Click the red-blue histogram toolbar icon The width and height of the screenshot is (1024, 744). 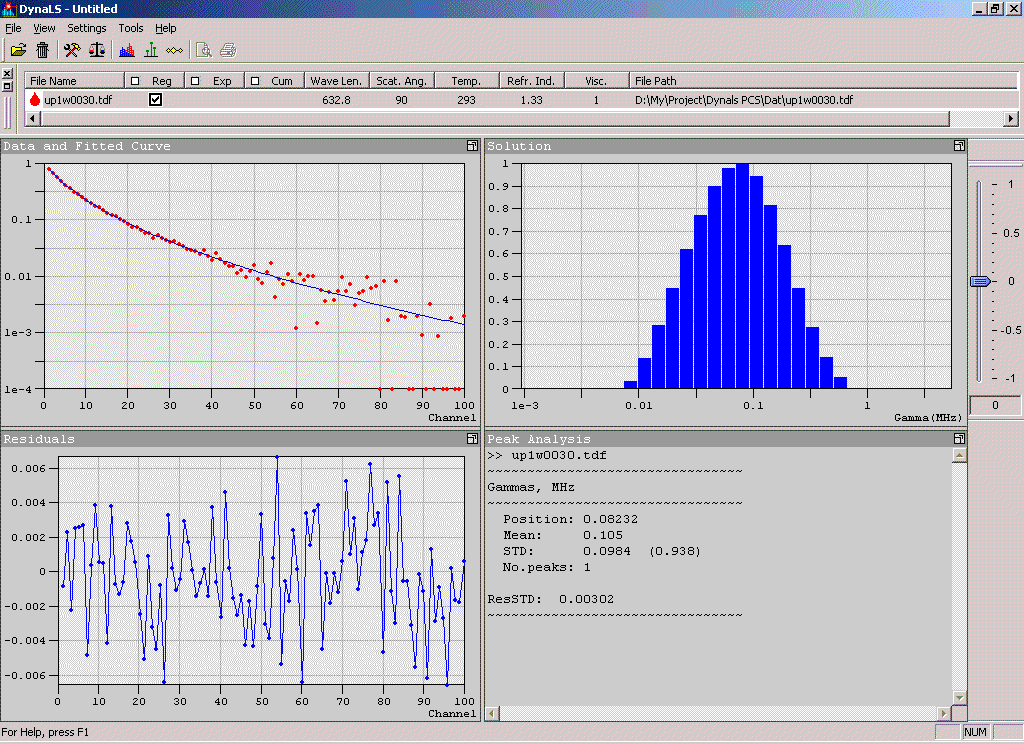(127, 50)
